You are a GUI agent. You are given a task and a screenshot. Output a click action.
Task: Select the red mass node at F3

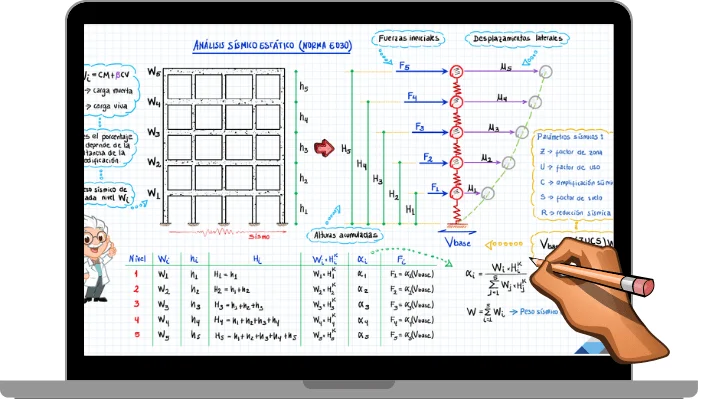point(456,132)
